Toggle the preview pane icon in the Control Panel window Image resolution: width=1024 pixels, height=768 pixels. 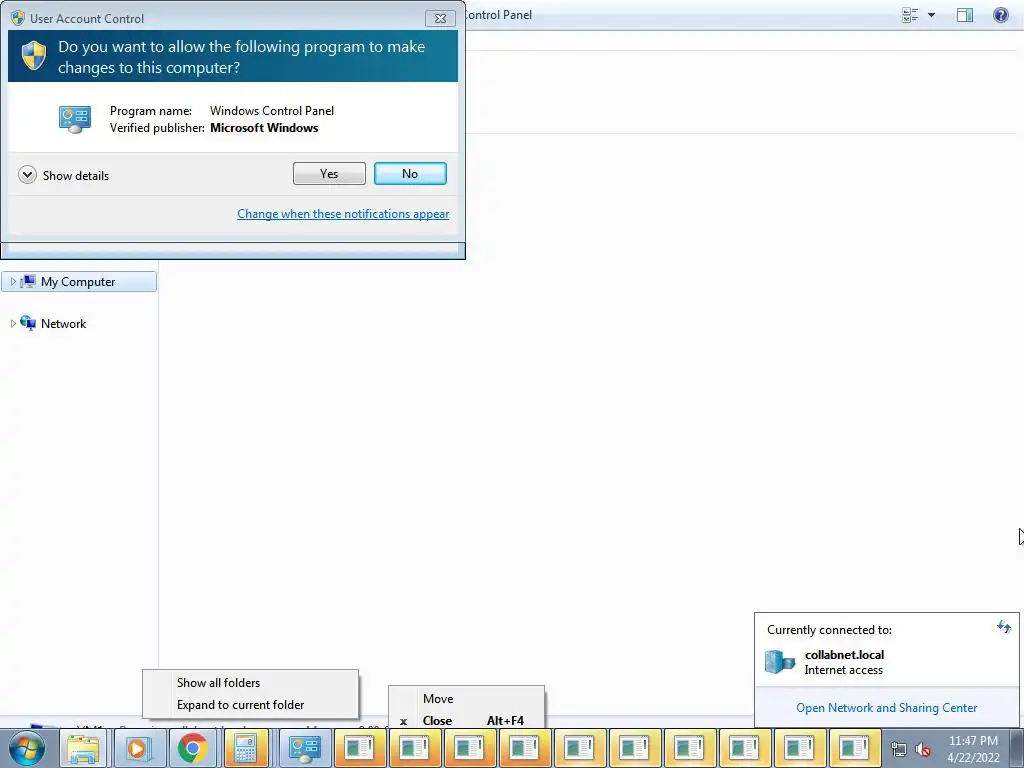(965, 15)
